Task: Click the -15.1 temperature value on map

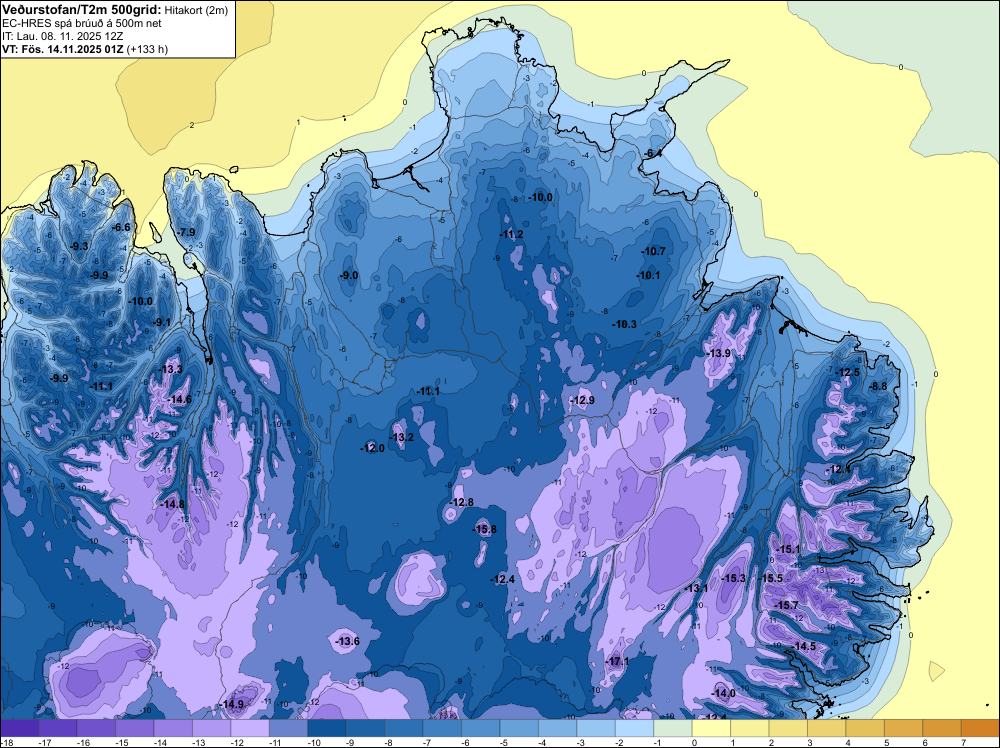Action: (x=788, y=550)
